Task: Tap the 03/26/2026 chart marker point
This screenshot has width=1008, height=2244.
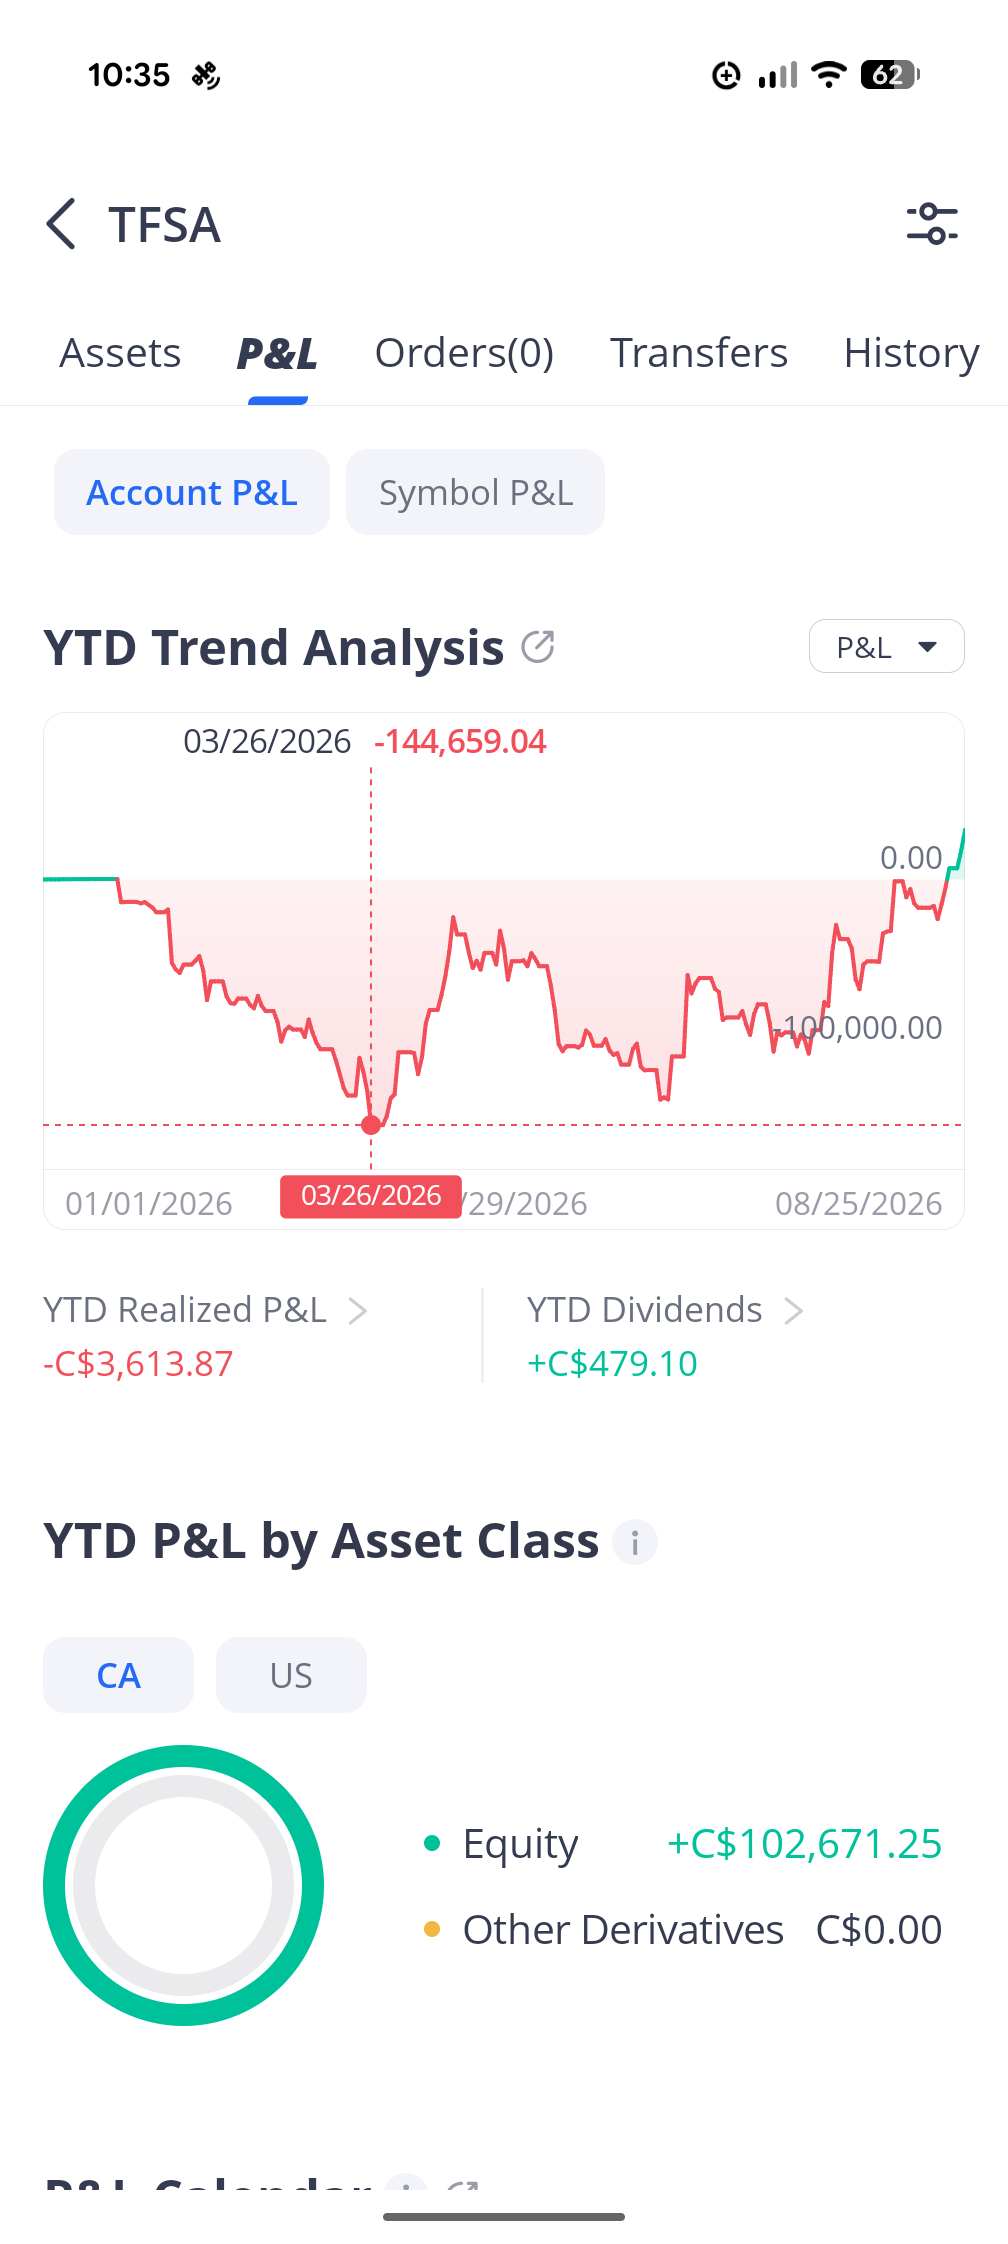Action: tap(371, 1125)
